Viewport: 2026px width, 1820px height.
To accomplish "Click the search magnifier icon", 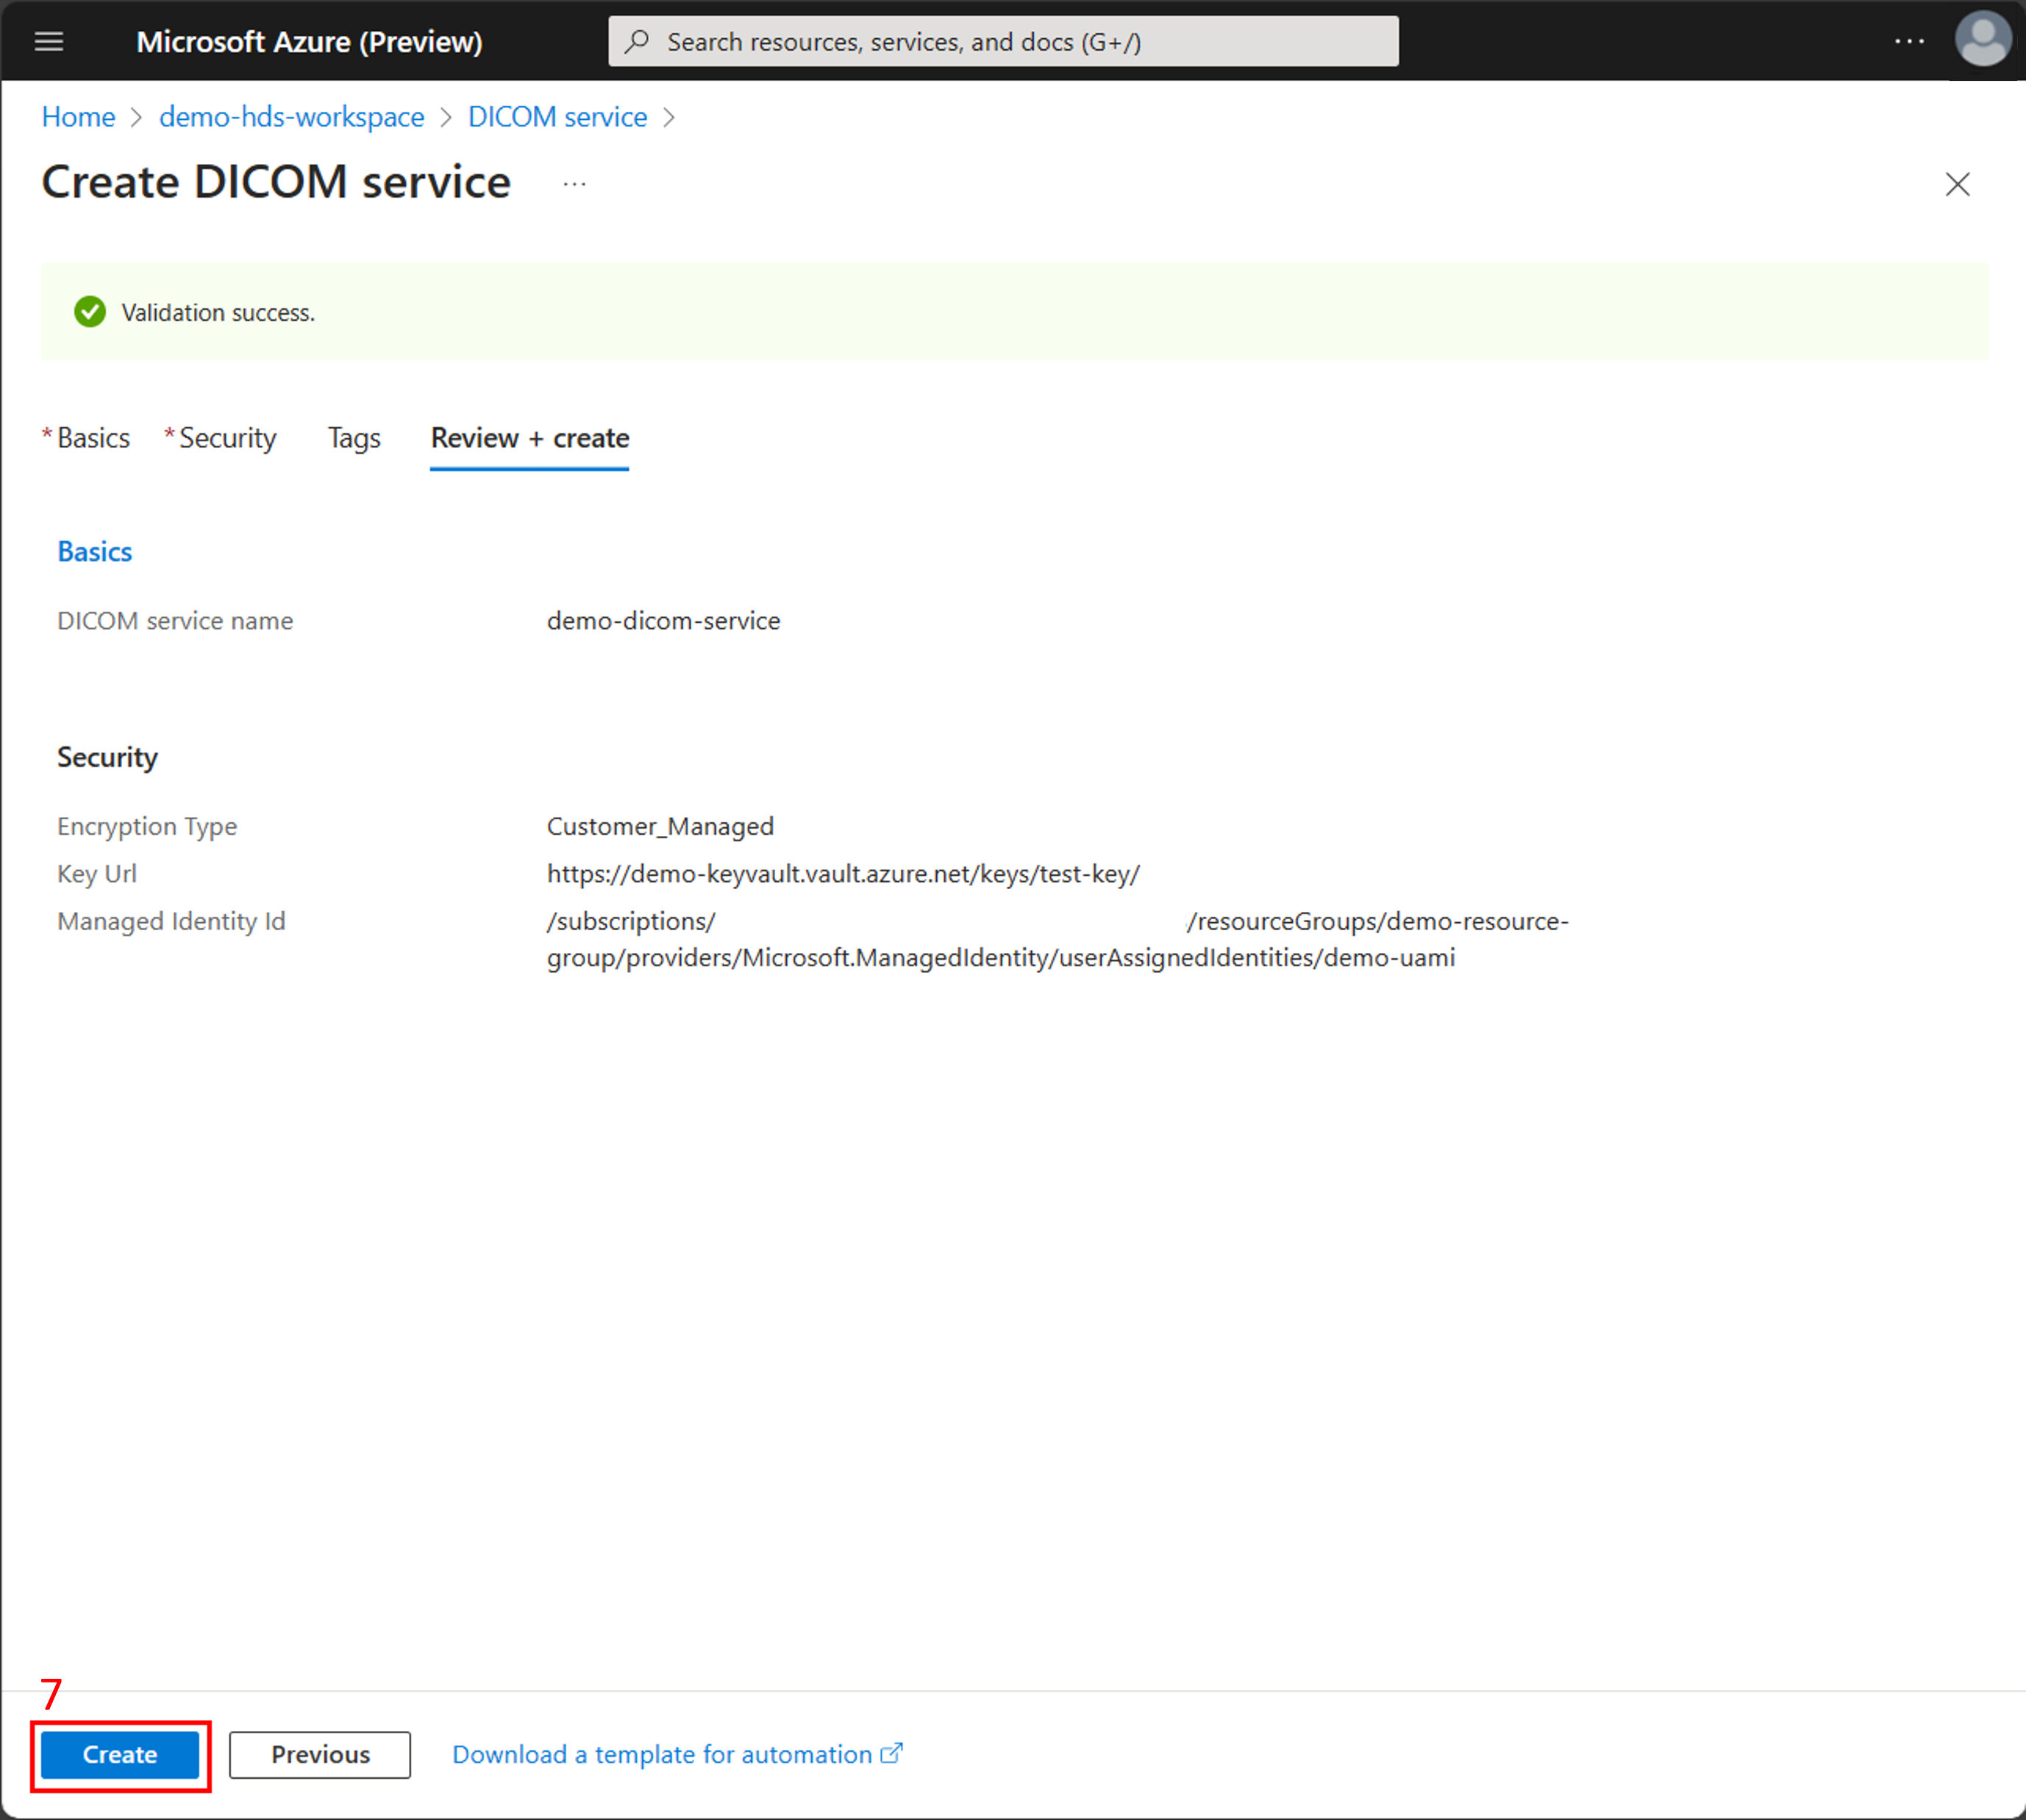I will [637, 42].
